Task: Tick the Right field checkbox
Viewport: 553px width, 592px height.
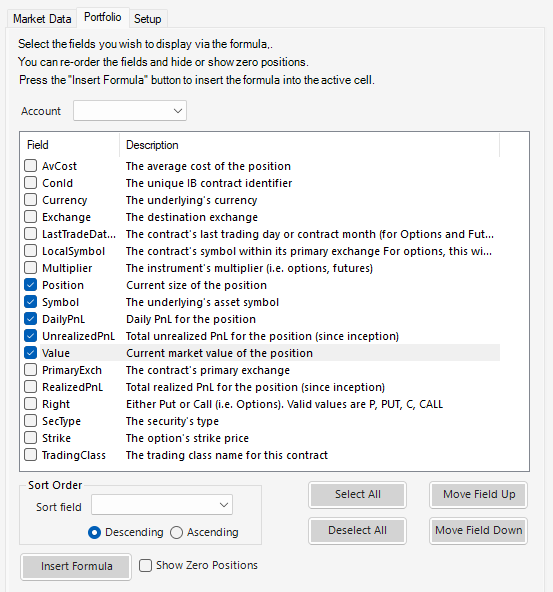Action: (31, 403)
